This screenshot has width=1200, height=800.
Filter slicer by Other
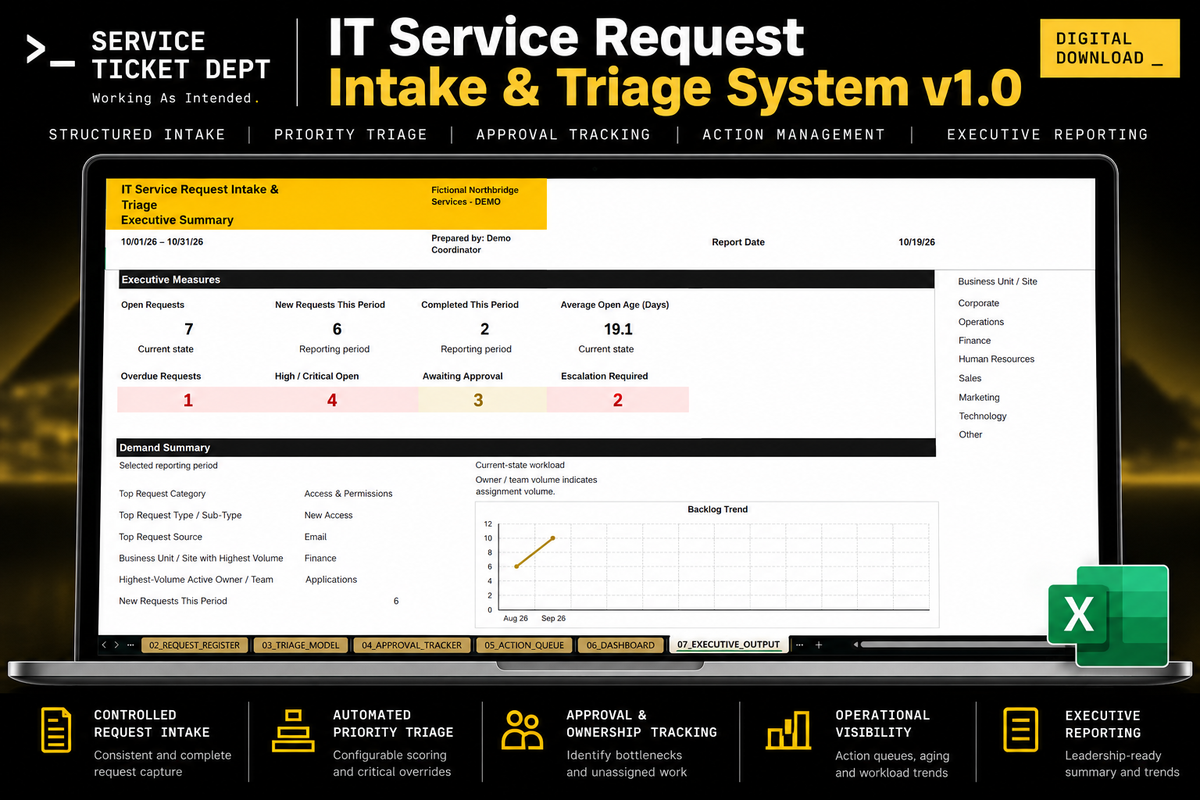[970, 434]
